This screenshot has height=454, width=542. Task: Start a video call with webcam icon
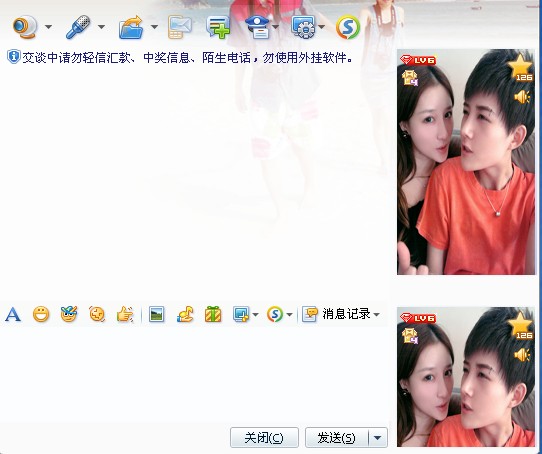[x=24, y=27]
